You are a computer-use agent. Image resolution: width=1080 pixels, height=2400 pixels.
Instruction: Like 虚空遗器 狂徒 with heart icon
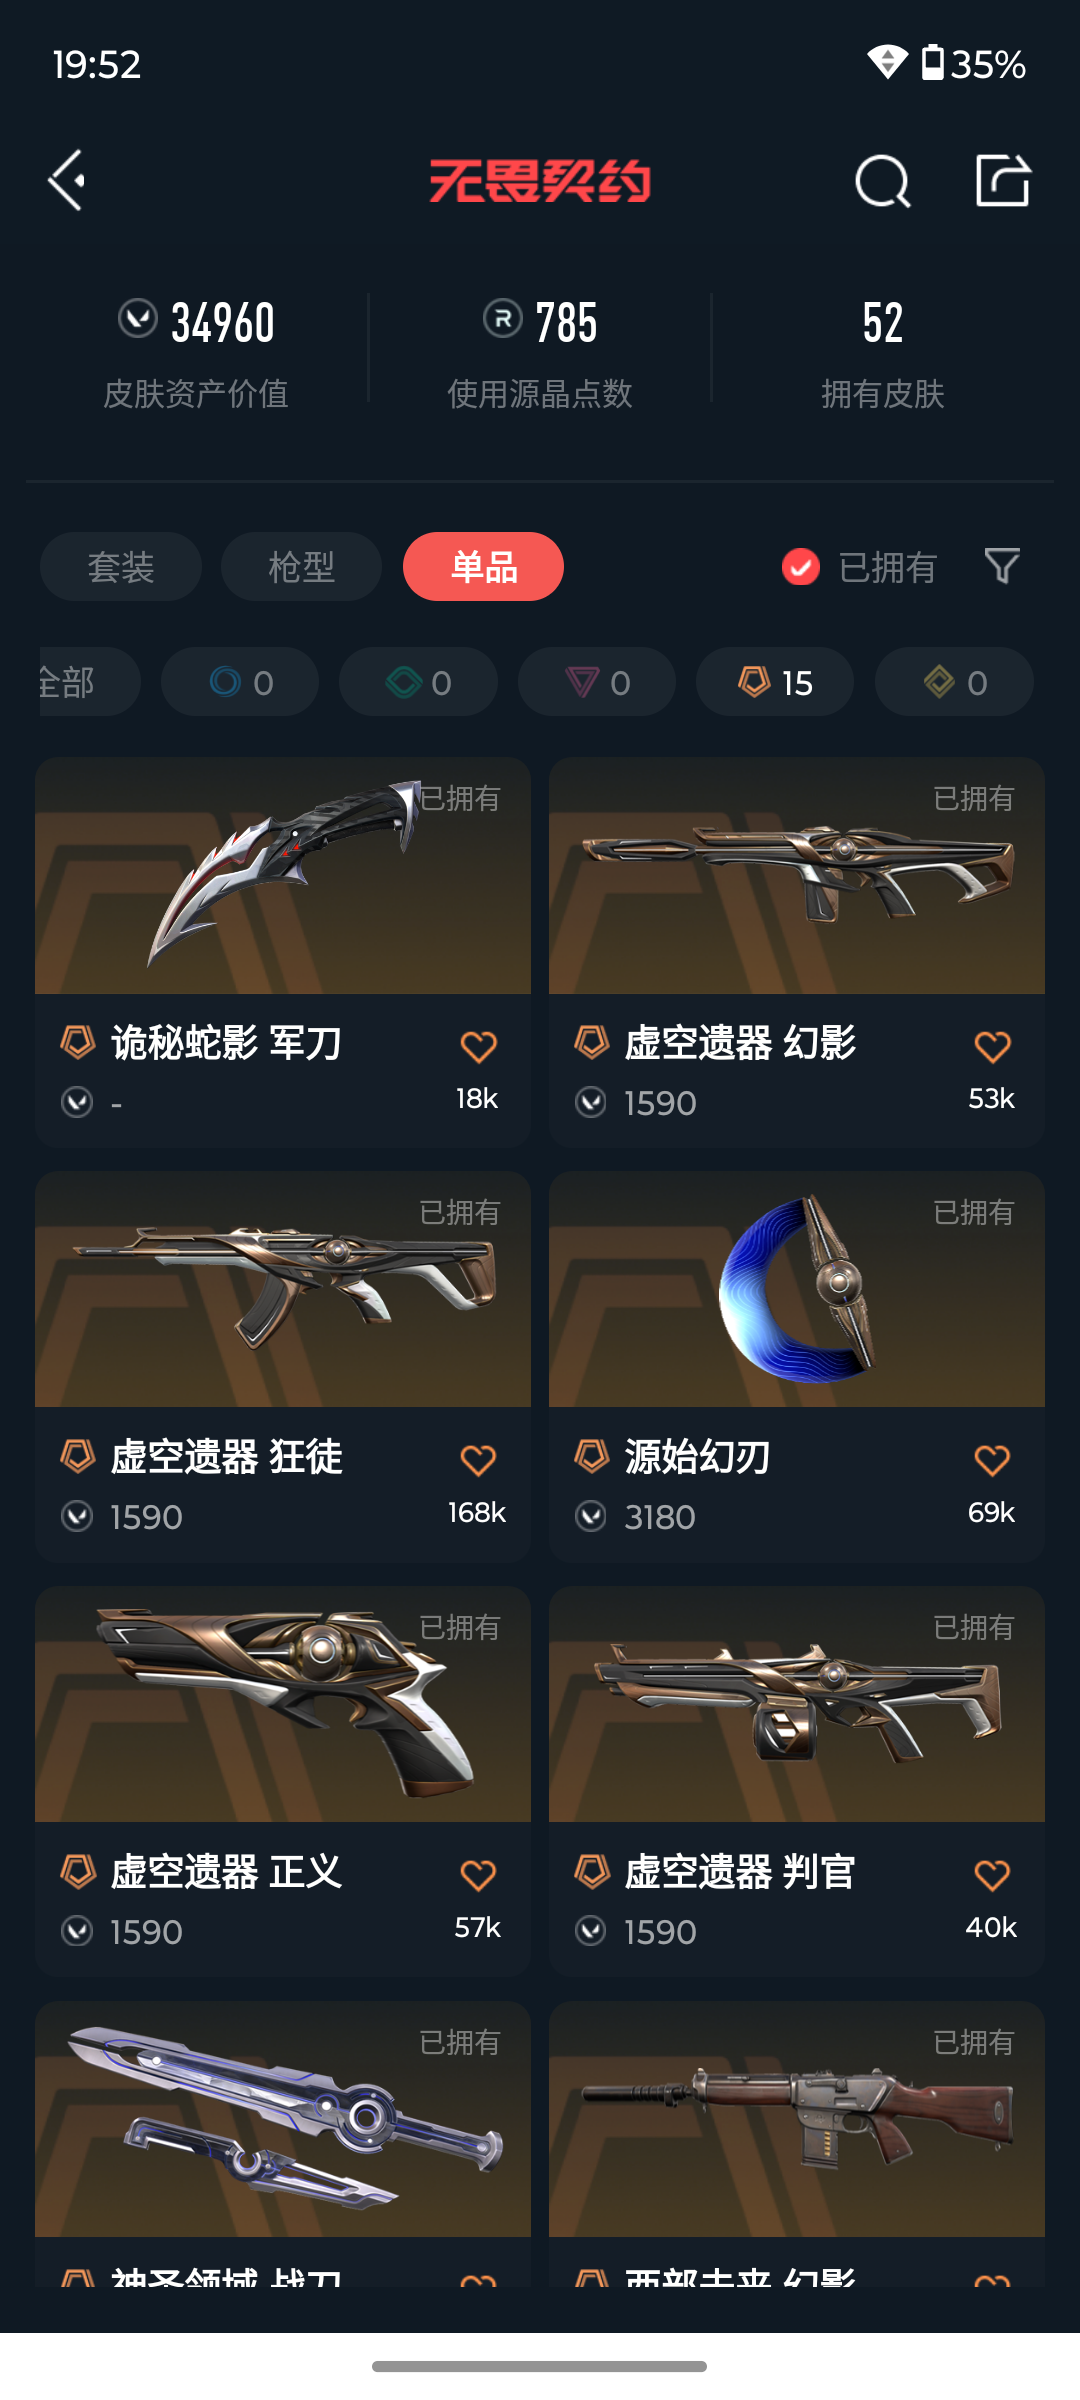tap(478, 1461)
